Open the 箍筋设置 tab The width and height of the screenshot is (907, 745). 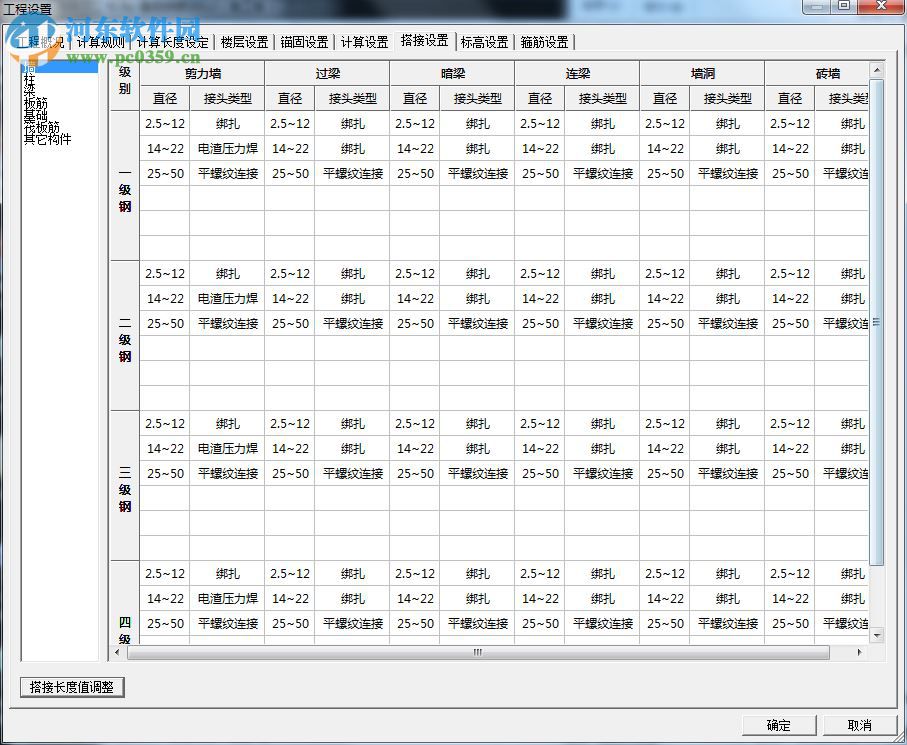click(544, 42)
